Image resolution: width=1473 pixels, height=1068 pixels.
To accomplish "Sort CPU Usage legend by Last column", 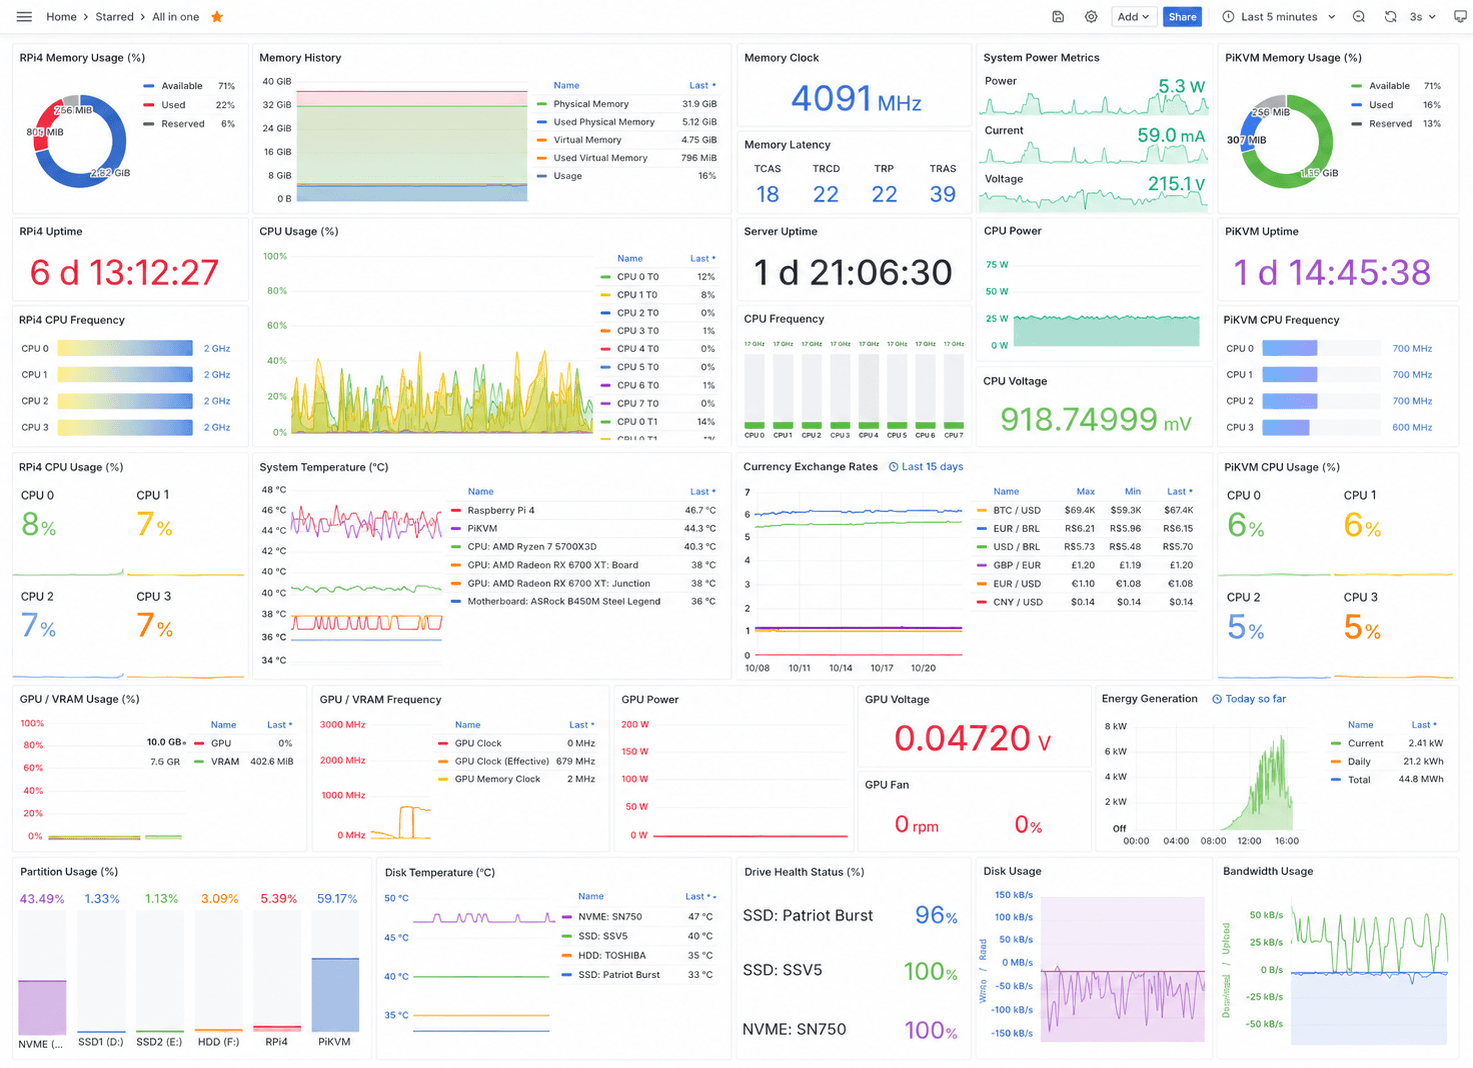I will pyautogui.click(x=701, y=258).
